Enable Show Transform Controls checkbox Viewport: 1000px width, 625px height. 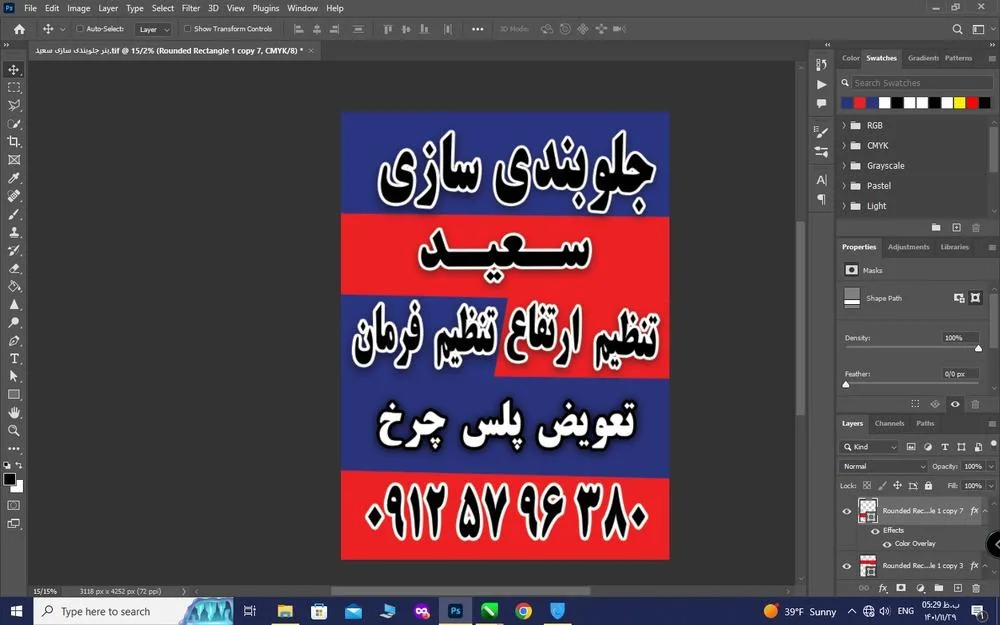188,29
